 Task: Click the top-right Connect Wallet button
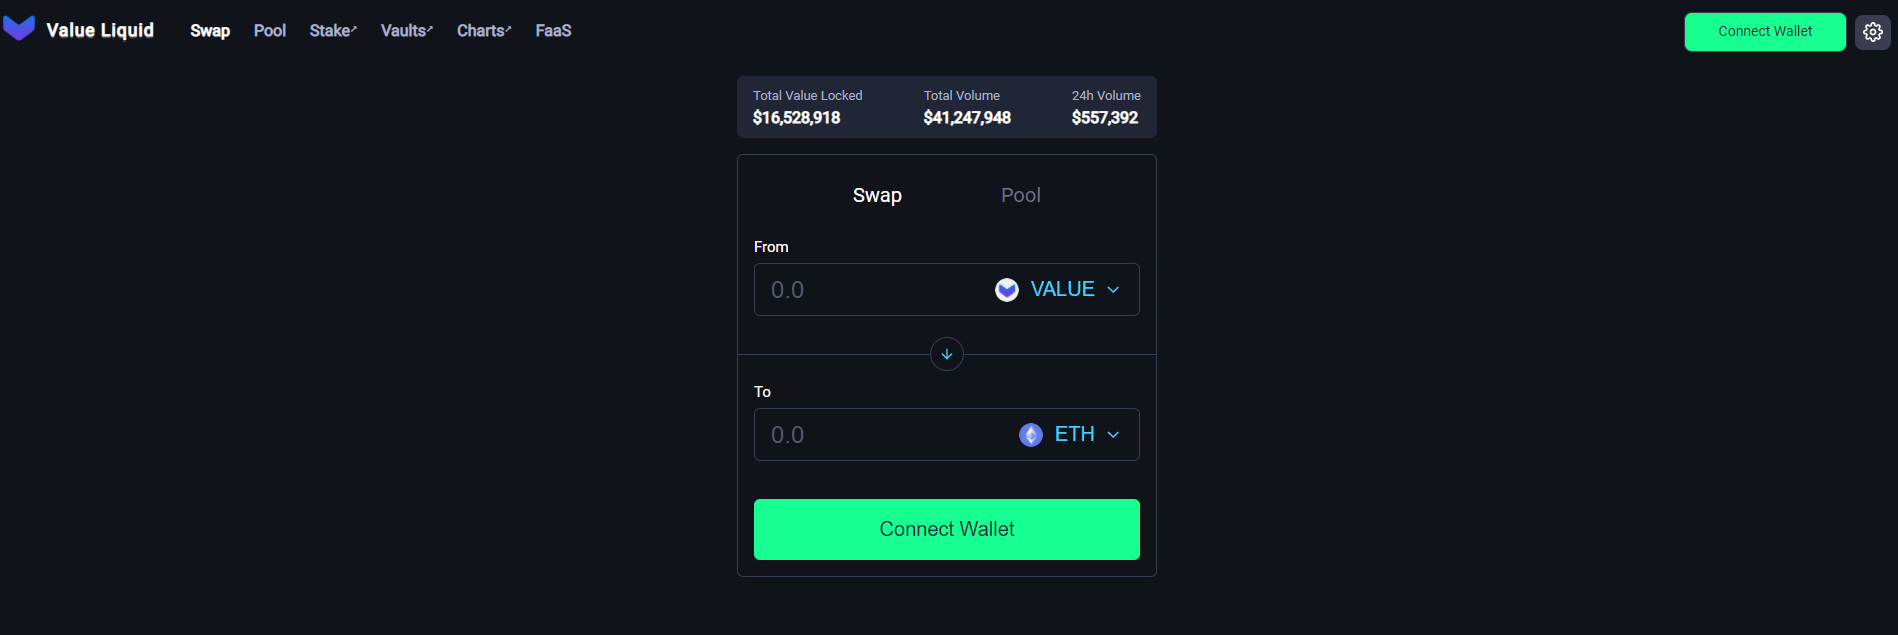coord(1765,32)
